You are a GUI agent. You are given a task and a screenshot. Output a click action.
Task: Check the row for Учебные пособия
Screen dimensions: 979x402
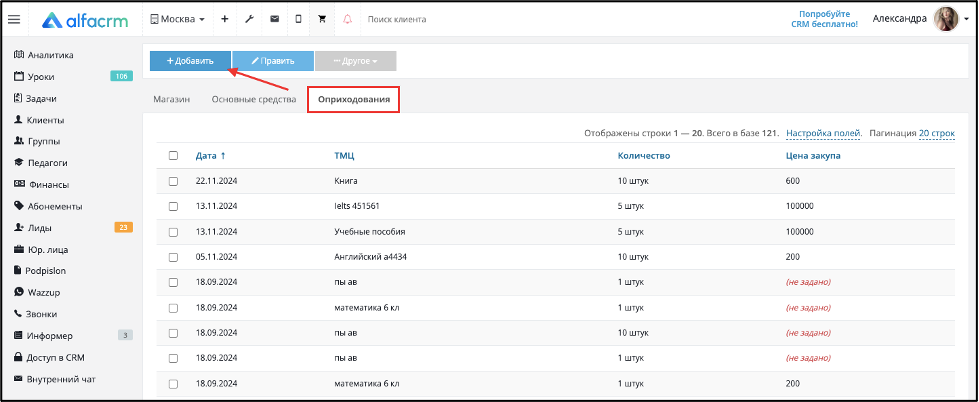tap(174, 232)
